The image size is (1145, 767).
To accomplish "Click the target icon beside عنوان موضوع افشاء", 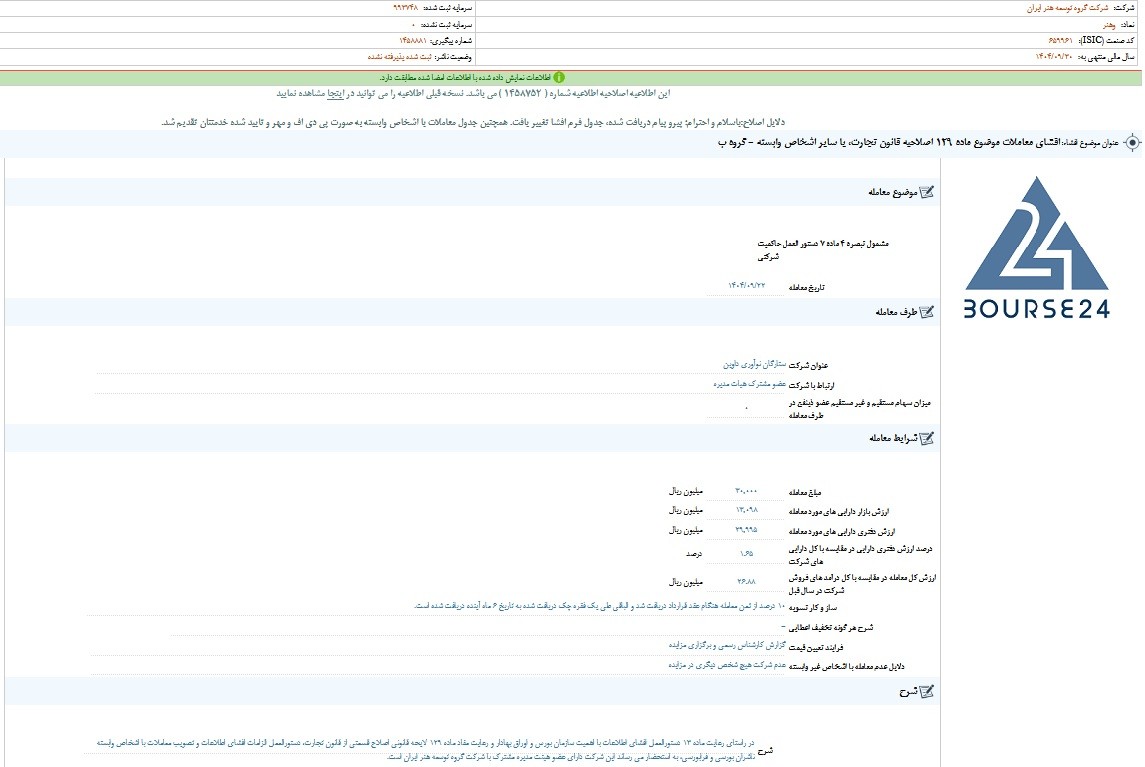I will [x=1132, y=143].
